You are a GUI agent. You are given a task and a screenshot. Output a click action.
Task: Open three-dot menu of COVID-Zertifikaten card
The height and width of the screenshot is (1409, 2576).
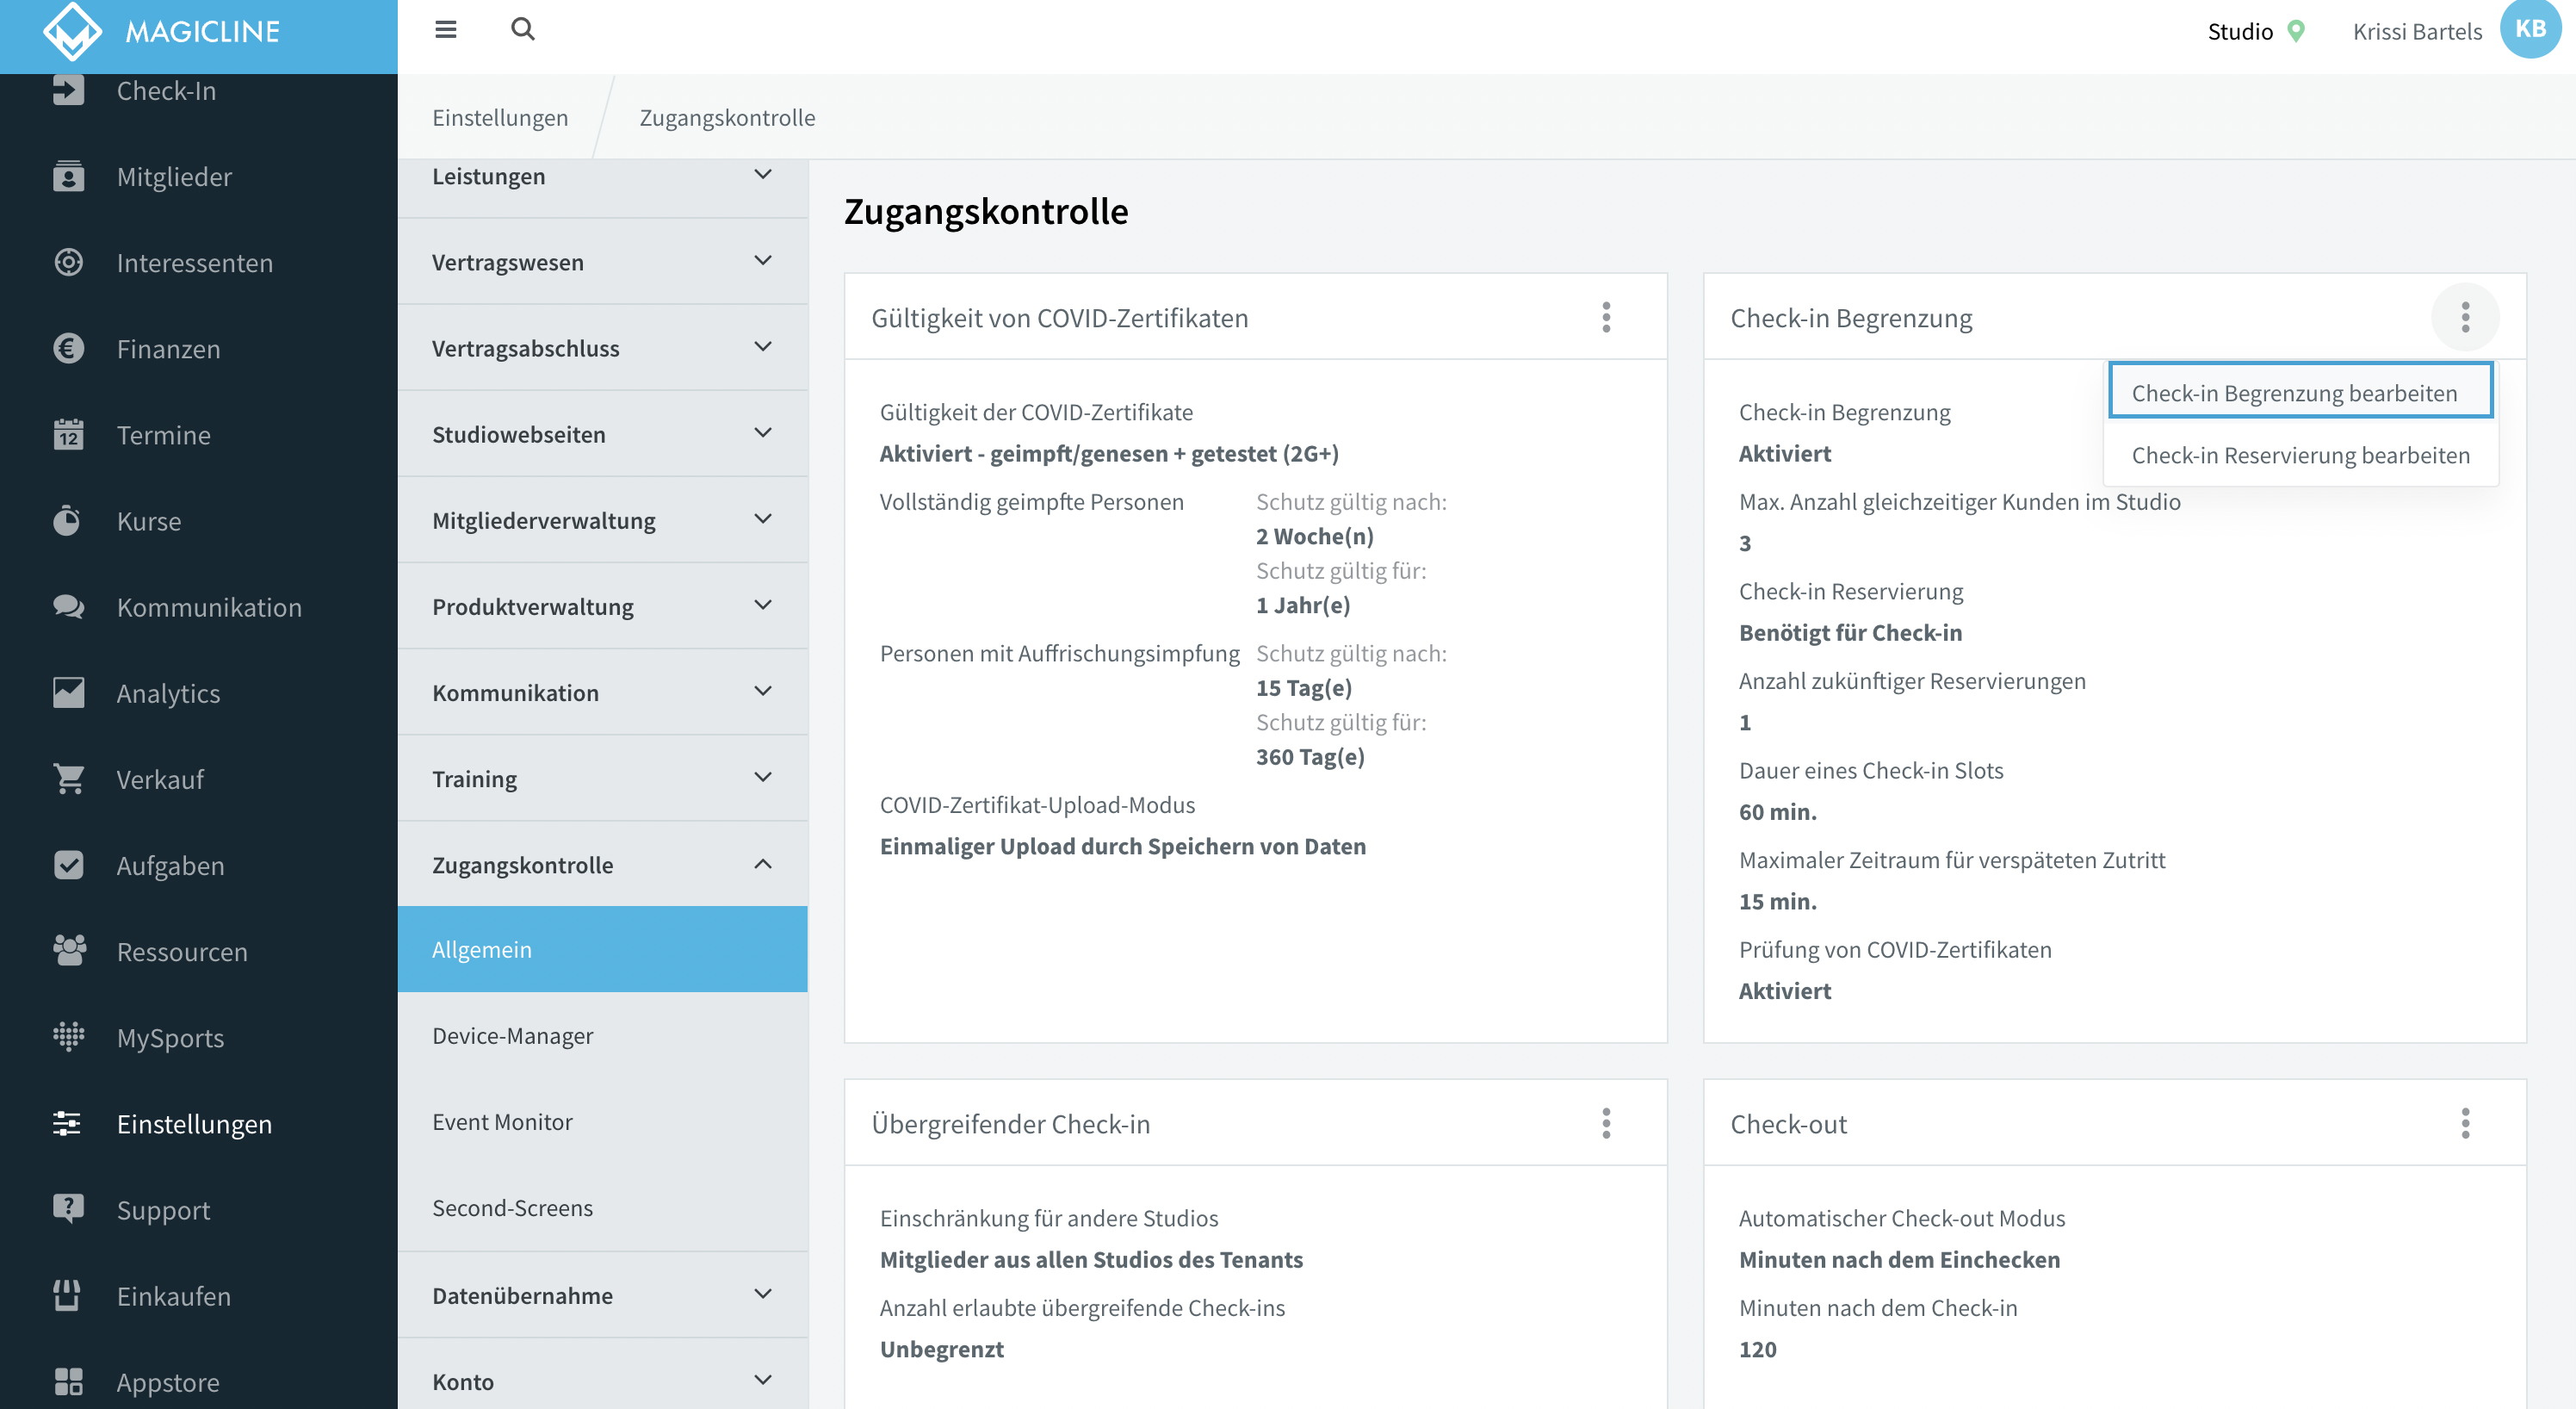1606,318
